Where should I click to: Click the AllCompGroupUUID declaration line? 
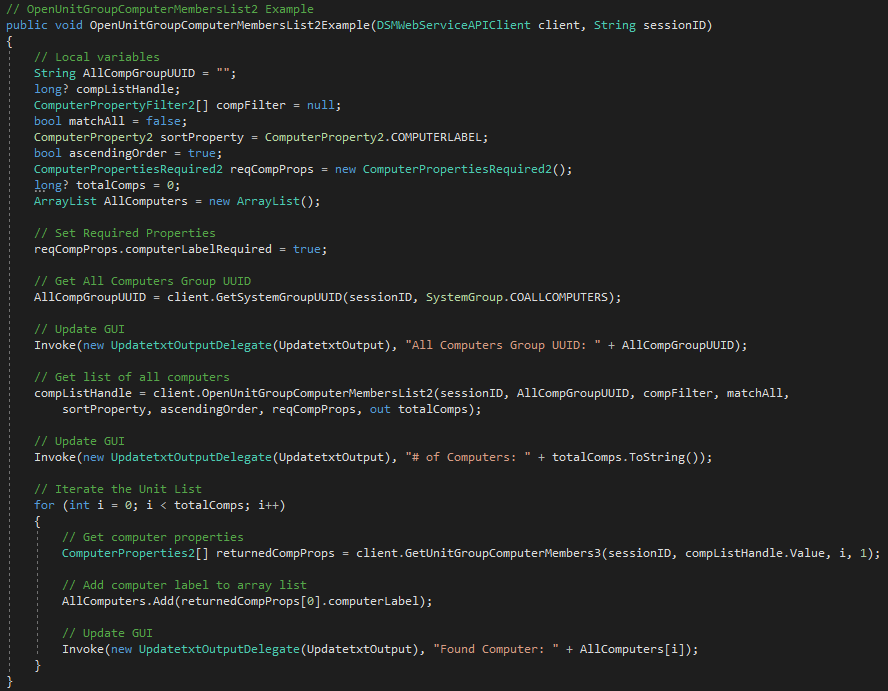tap(135, 73)
